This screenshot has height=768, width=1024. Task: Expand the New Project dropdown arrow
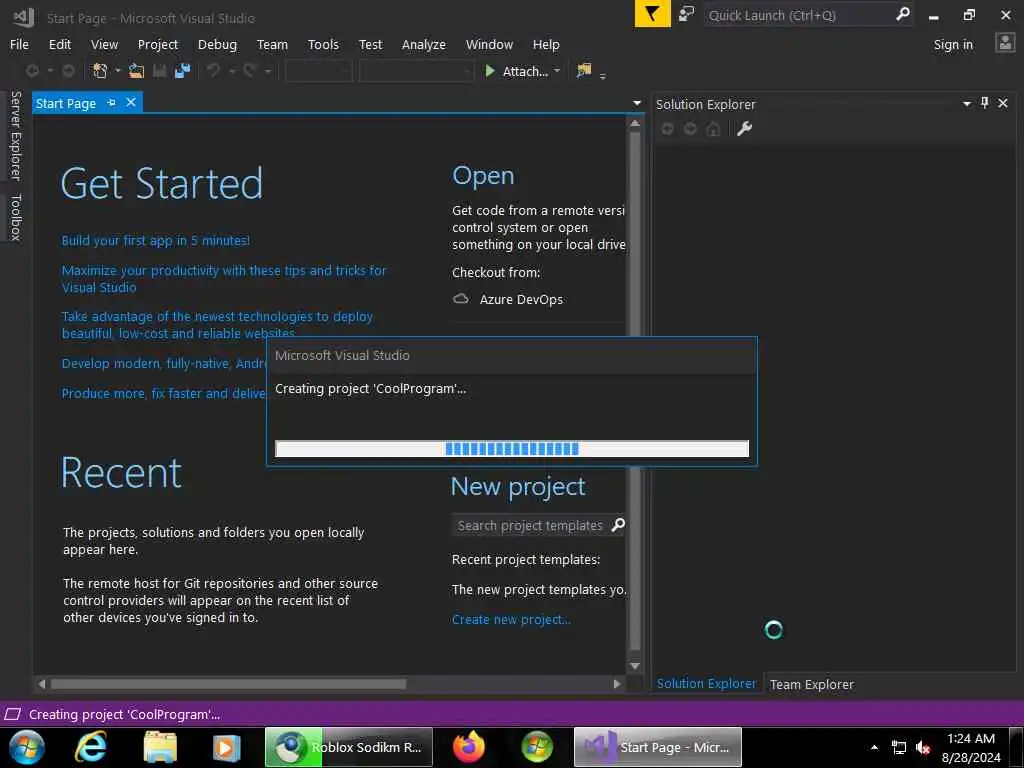click(118, 71)
